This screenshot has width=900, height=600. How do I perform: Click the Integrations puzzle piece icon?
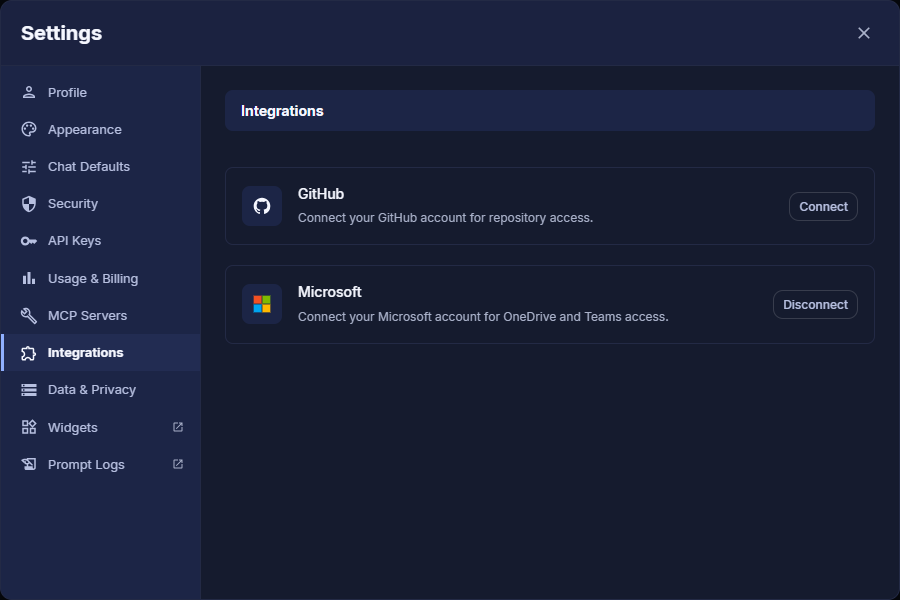pyautogui.click(x=29, y=353)
